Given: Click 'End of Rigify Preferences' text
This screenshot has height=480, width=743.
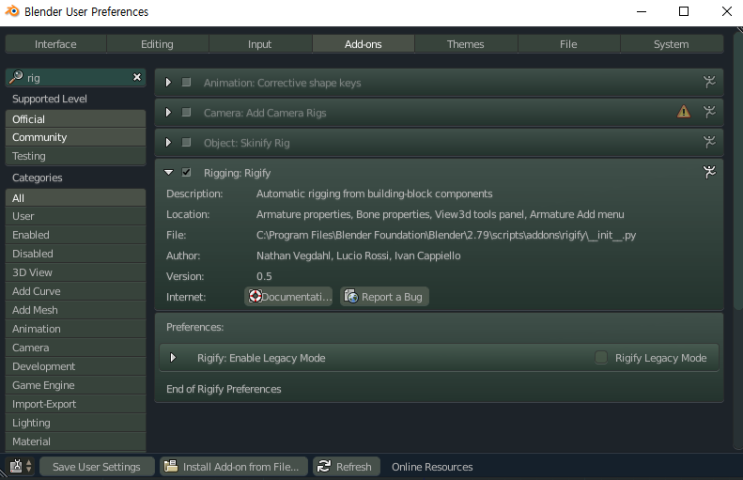Looking at the screenshot, I should pyautogui.click(x=224, y=389).
